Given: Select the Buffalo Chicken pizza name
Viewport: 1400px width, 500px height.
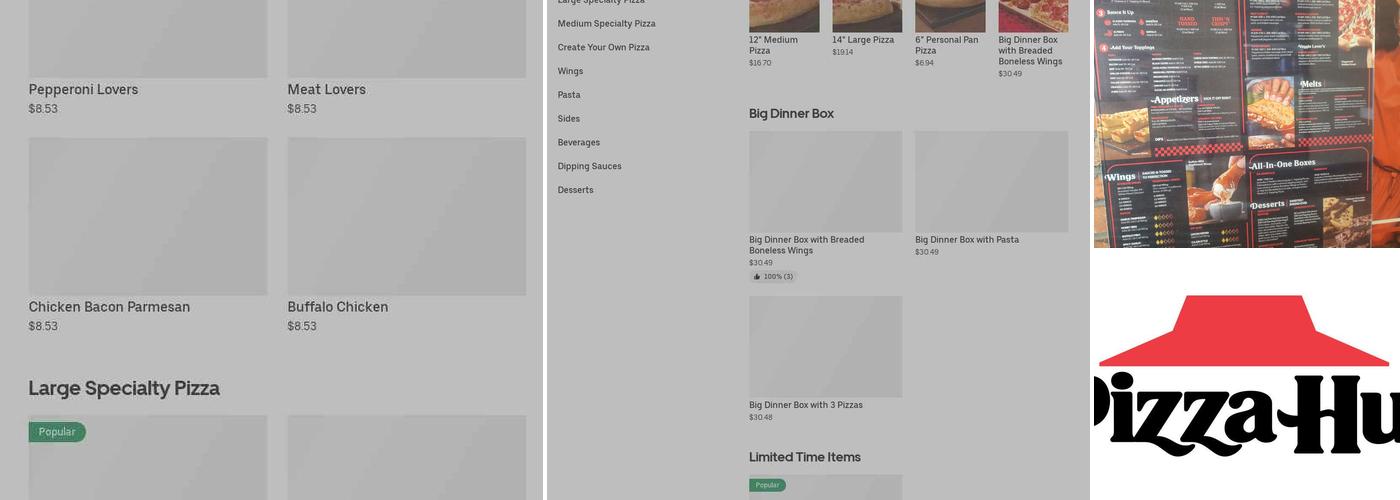Looking at the screenshot, I should click(338, 307).
